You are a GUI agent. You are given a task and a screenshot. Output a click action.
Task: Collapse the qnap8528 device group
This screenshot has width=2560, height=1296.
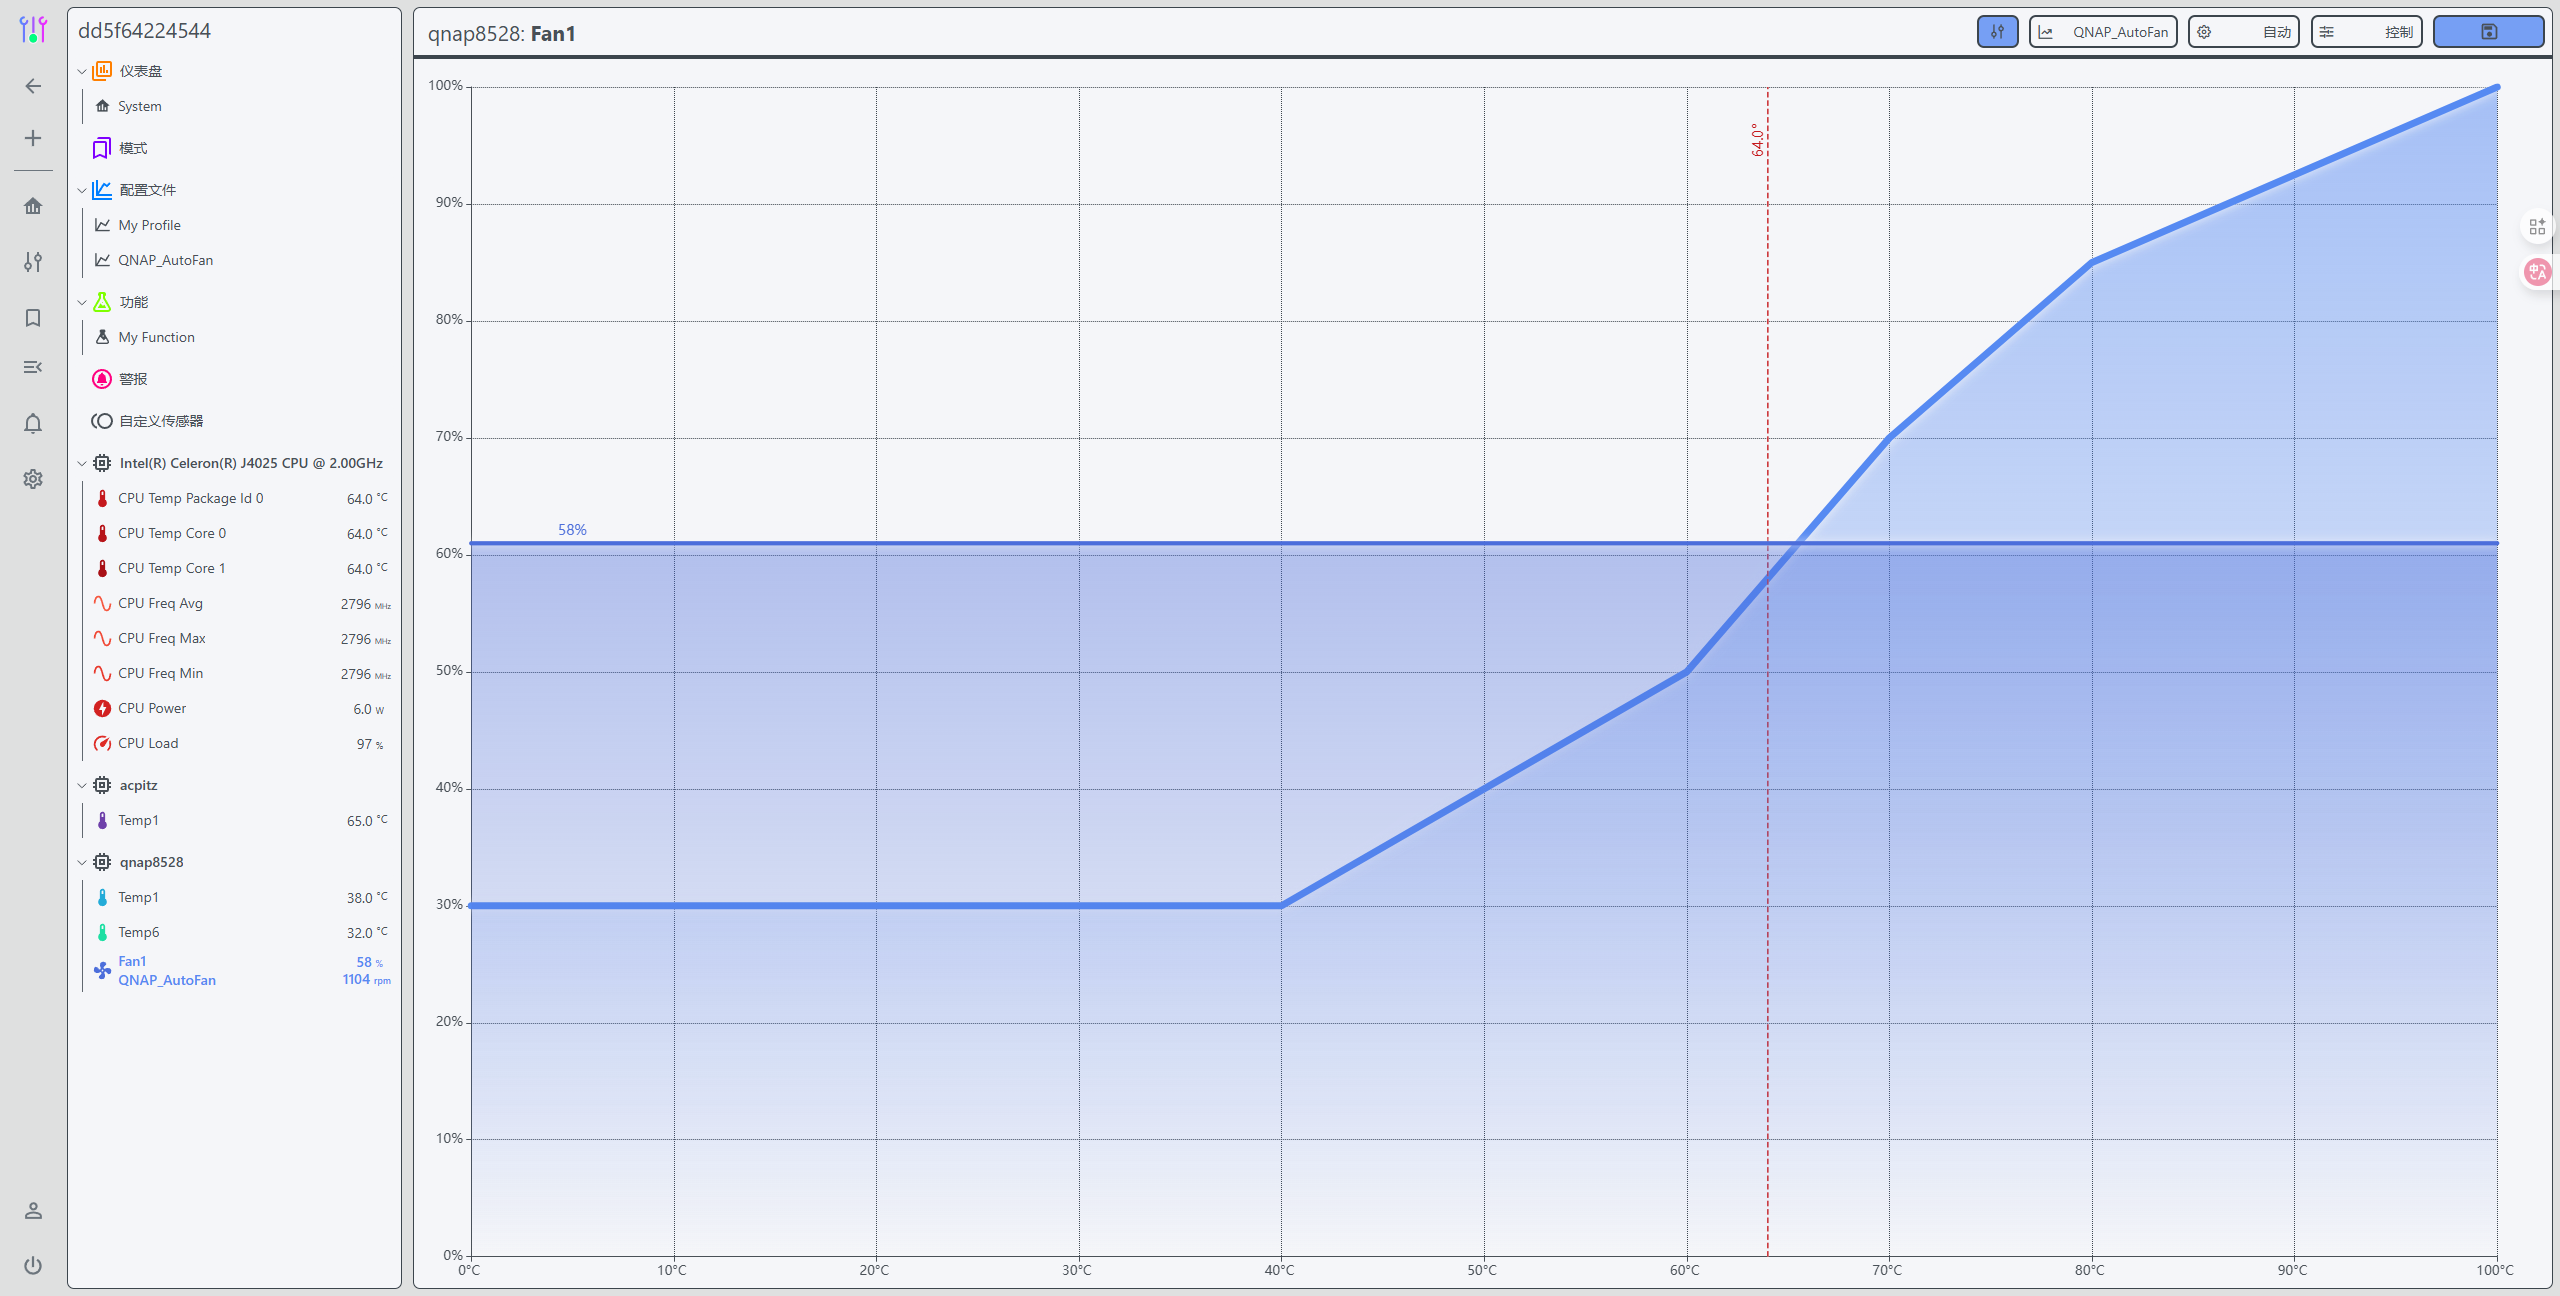[82, 862]
